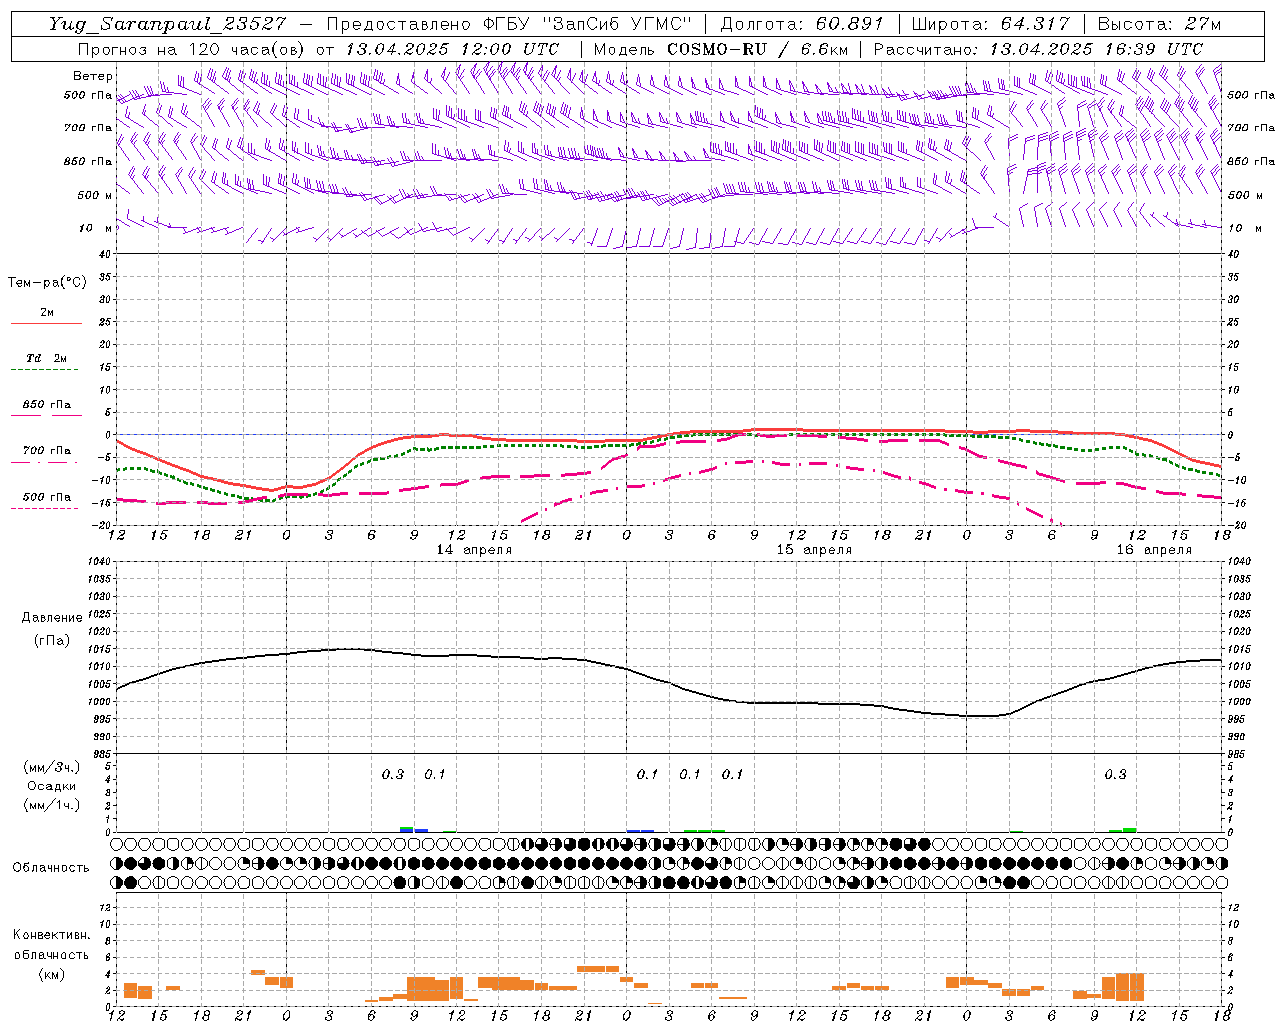Screen dimensions: 1280x1024
Task: Click the Ветер panel label
Action: (x=92, y=76)
